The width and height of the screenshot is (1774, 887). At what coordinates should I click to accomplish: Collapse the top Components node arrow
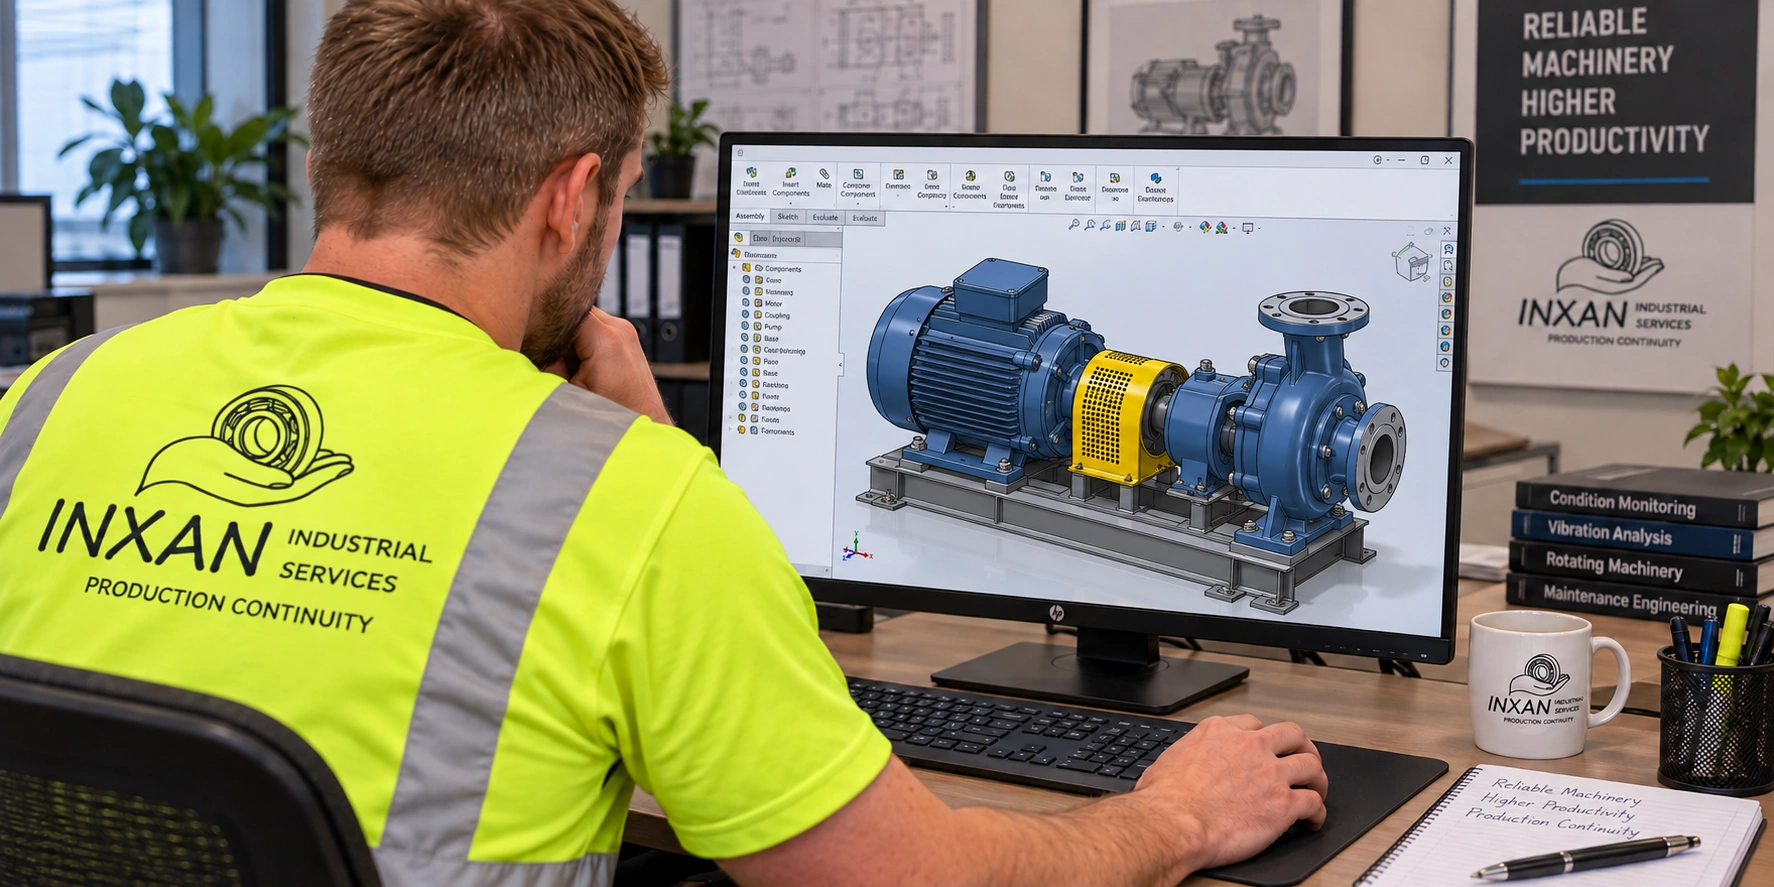tap(736, 269)
